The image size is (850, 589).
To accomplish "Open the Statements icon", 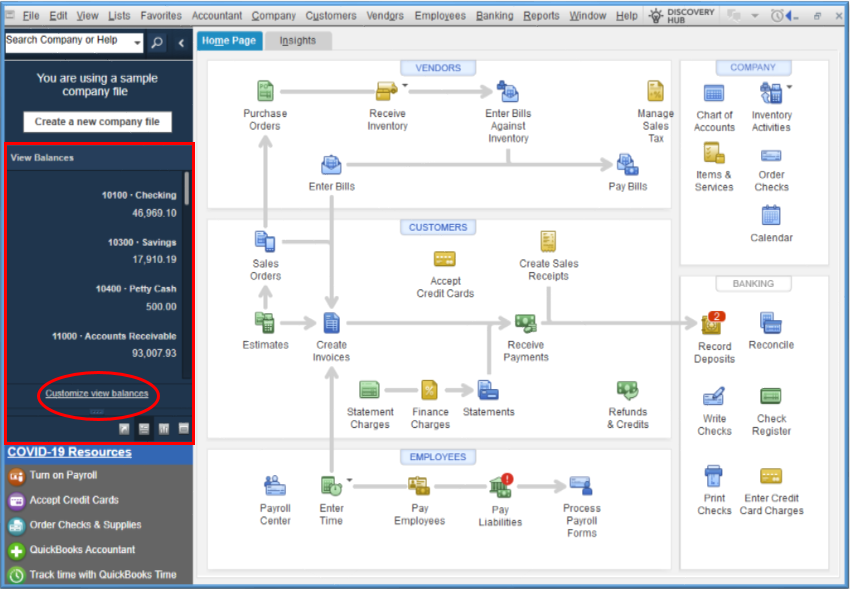I will coord(488,390).
